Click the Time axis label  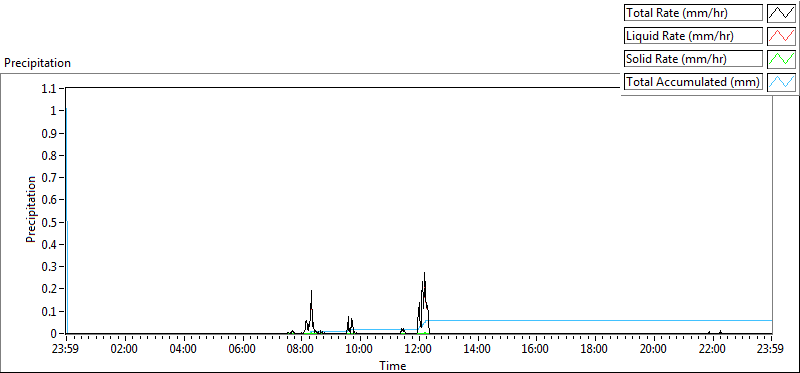coord(393,366)
